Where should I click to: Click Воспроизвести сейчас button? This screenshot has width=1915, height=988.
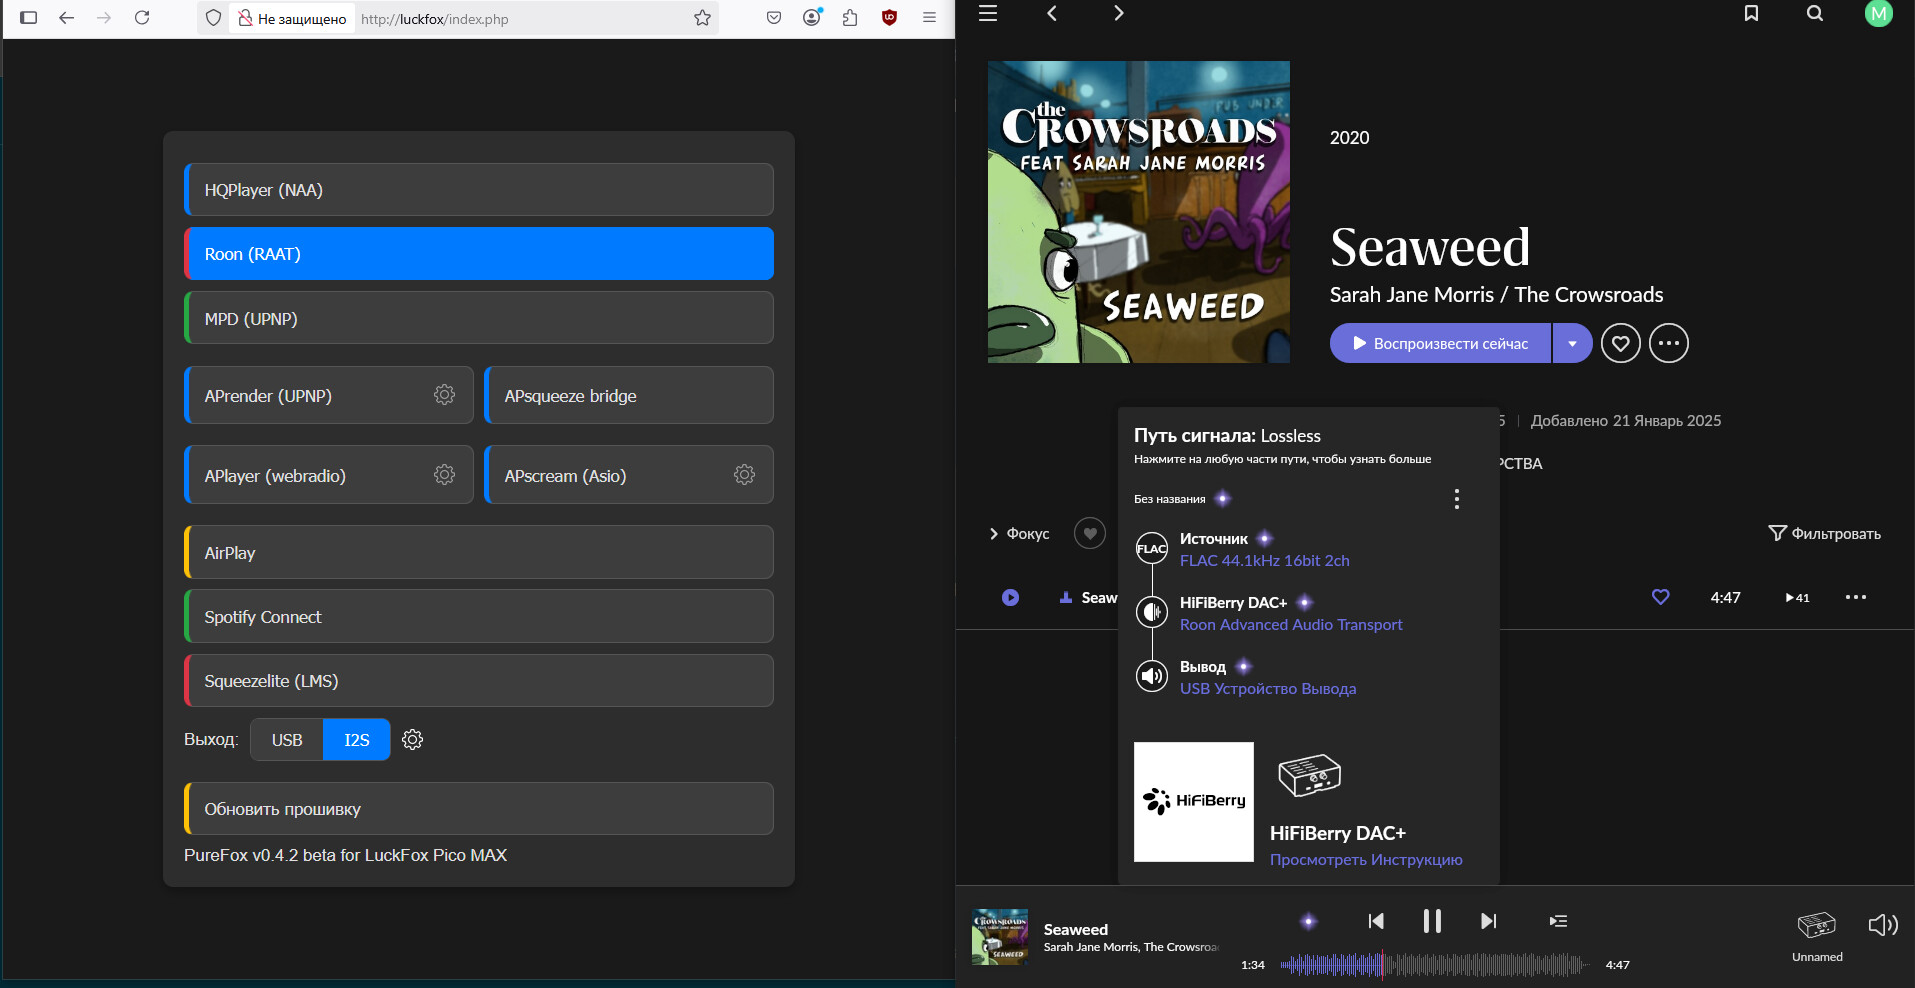tap(1440, 343)
